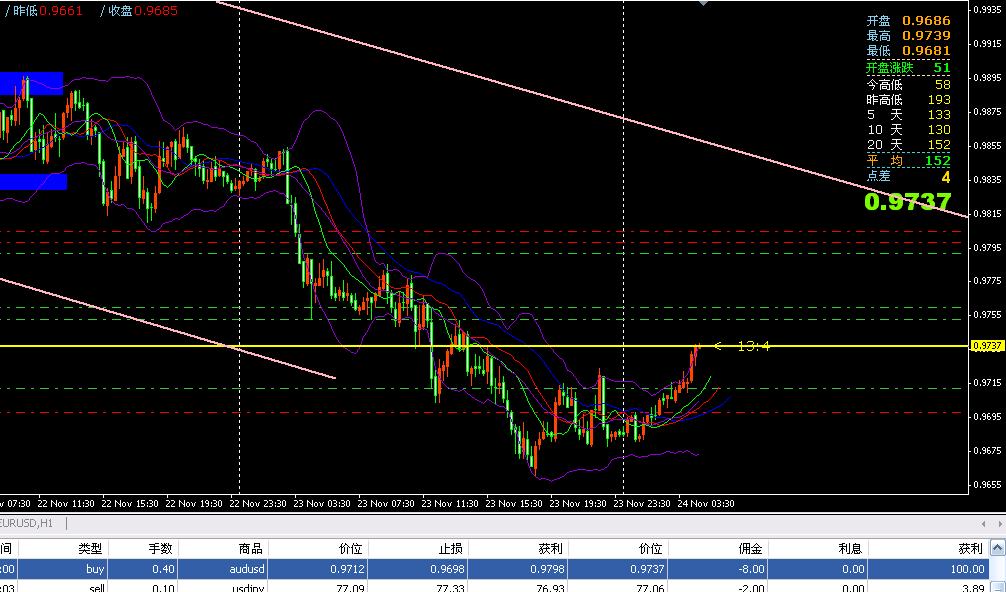Click the 点差 4 spread label
This screenshot has width=1006, height=592.
(x=908, y=176)
